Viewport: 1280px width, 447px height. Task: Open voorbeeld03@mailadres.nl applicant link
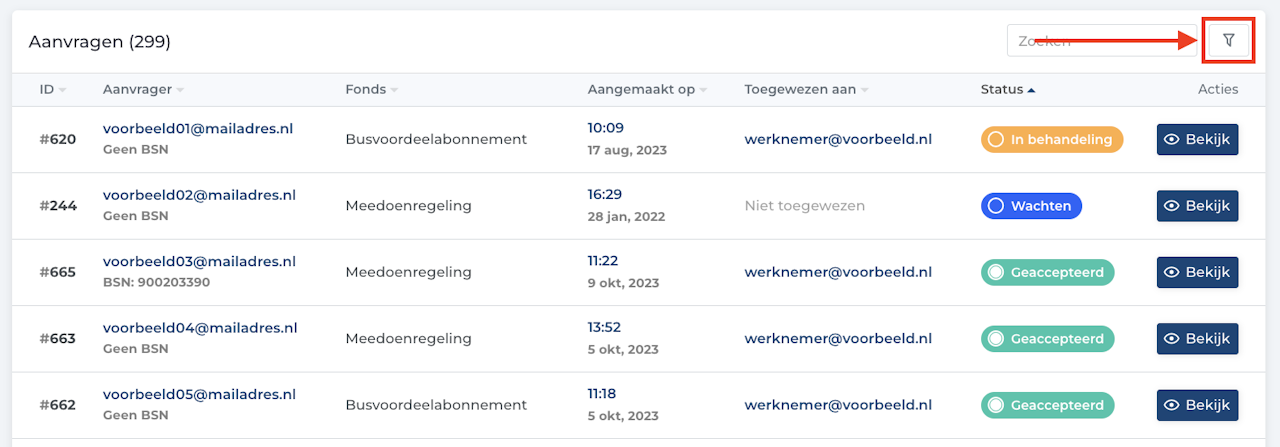point(199,261)
